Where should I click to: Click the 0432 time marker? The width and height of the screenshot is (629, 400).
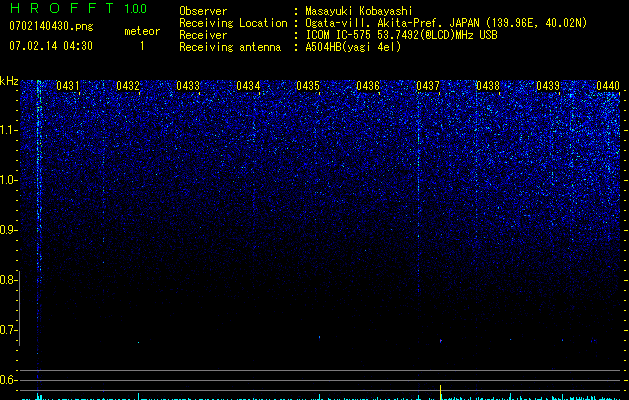128,86
